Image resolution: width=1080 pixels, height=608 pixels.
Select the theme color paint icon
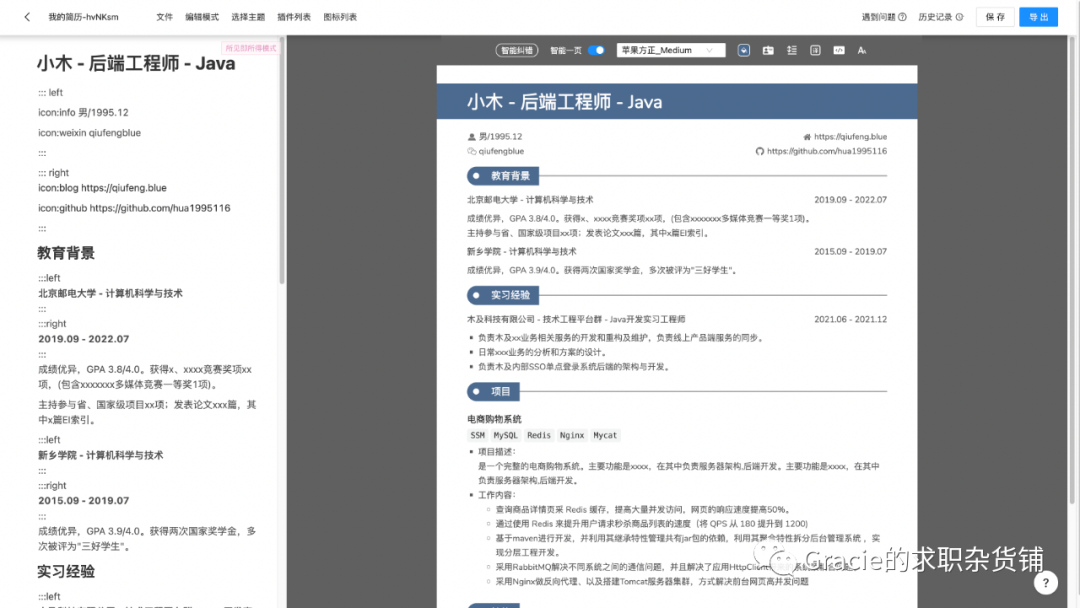[x=743, y=50]
